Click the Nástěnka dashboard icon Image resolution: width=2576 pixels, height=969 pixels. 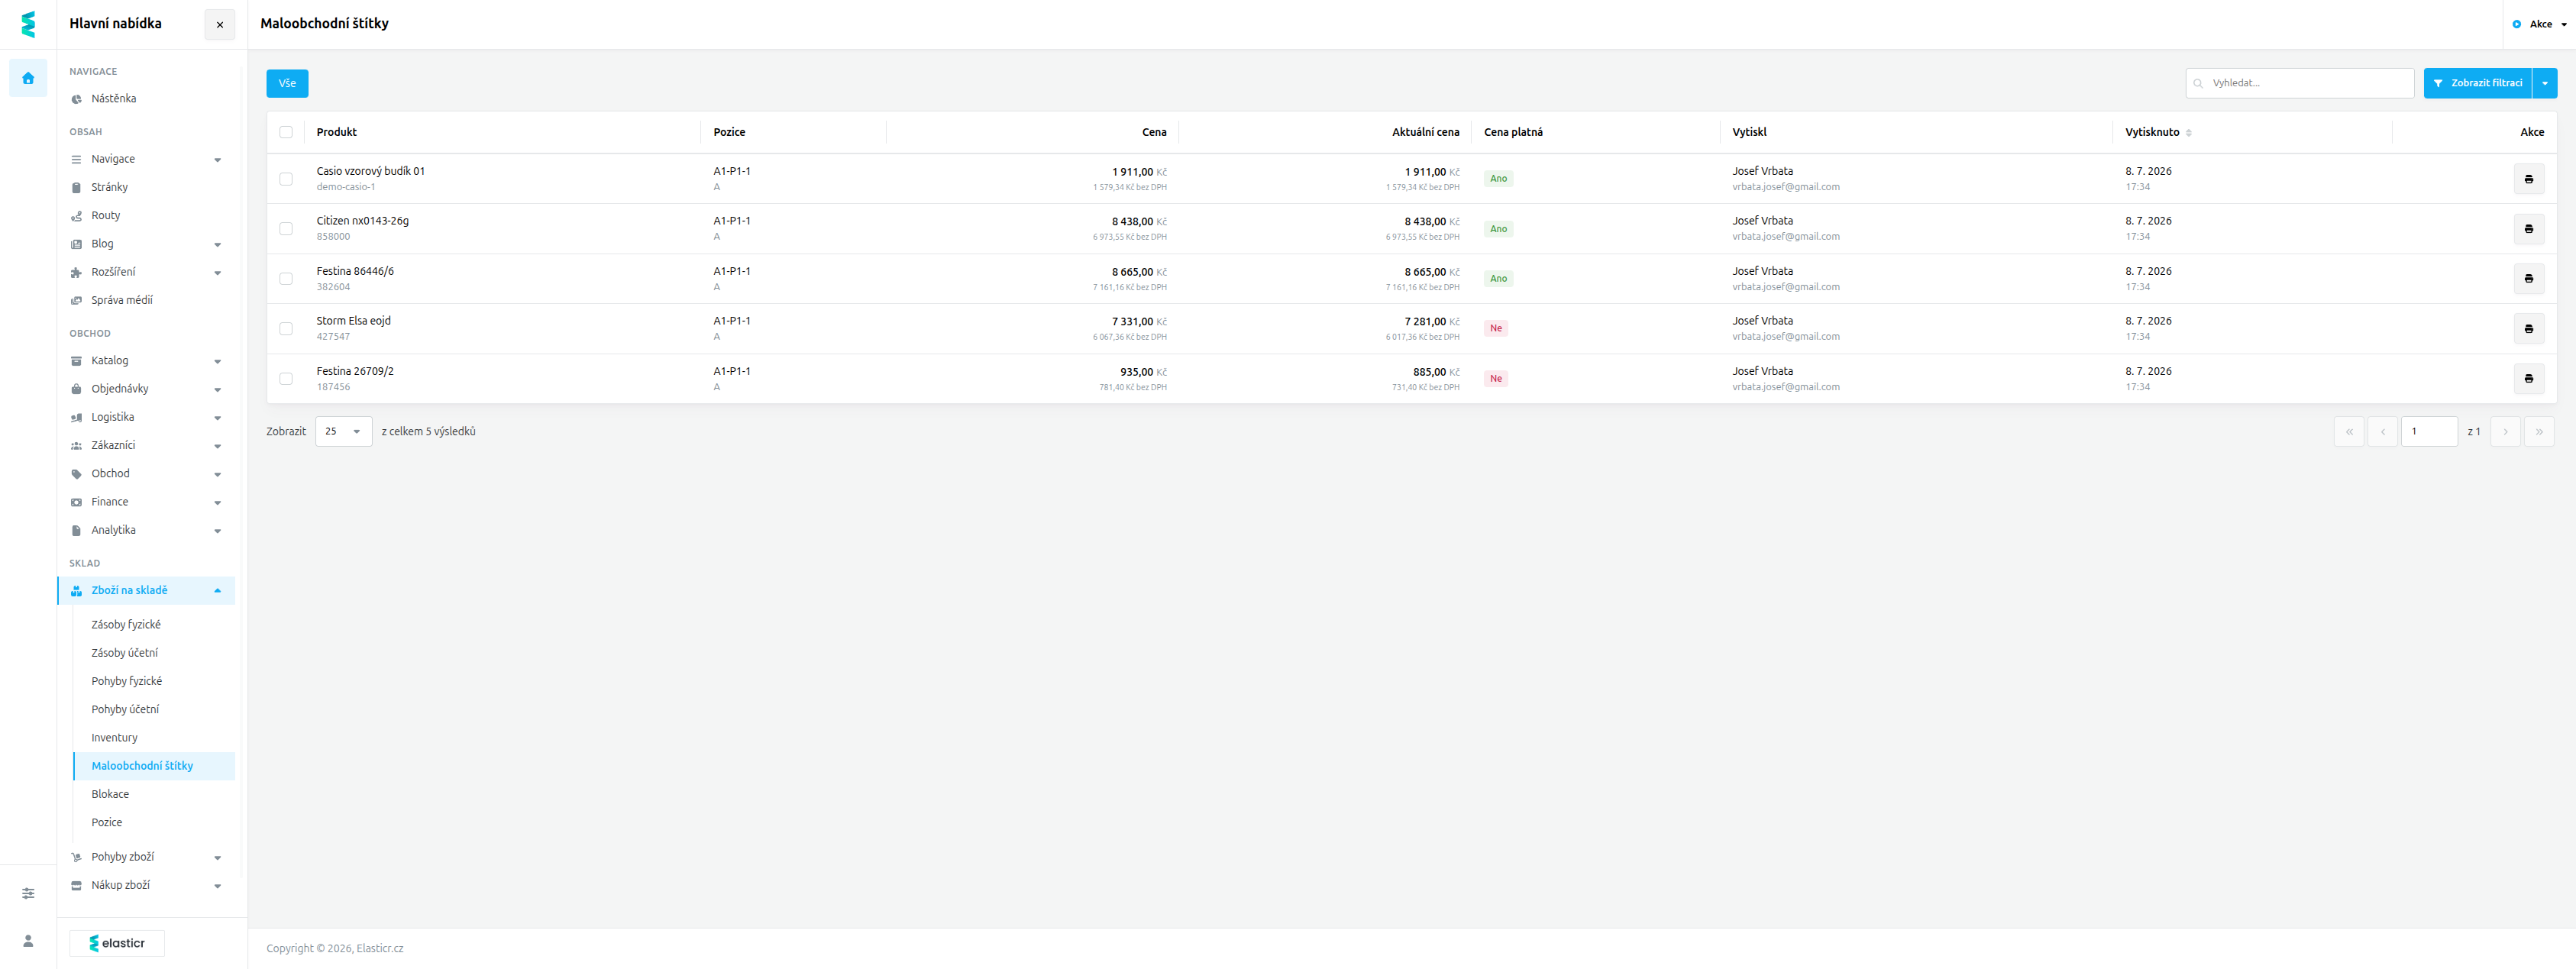(x=76, y=99)
